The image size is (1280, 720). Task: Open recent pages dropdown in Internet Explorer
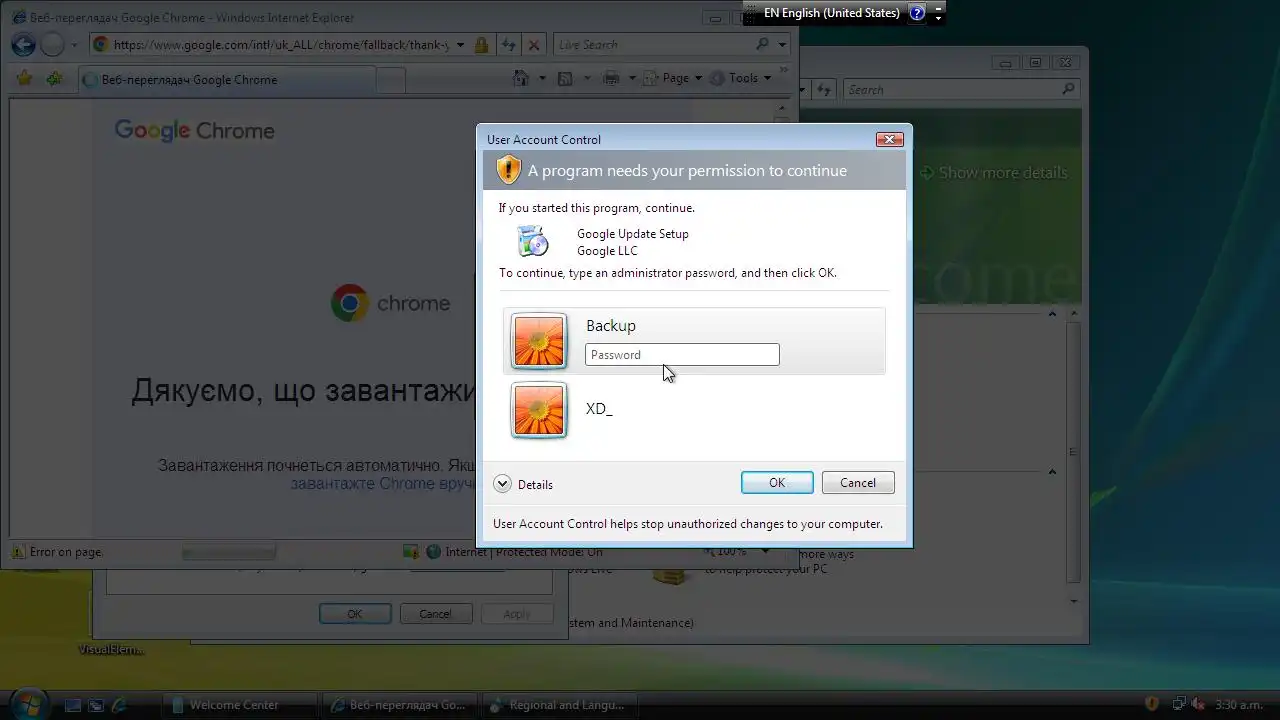(x=75, y=45)
